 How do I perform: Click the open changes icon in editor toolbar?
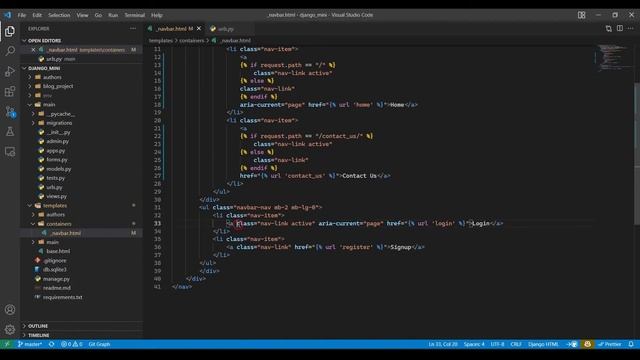(x=608, y=28)
